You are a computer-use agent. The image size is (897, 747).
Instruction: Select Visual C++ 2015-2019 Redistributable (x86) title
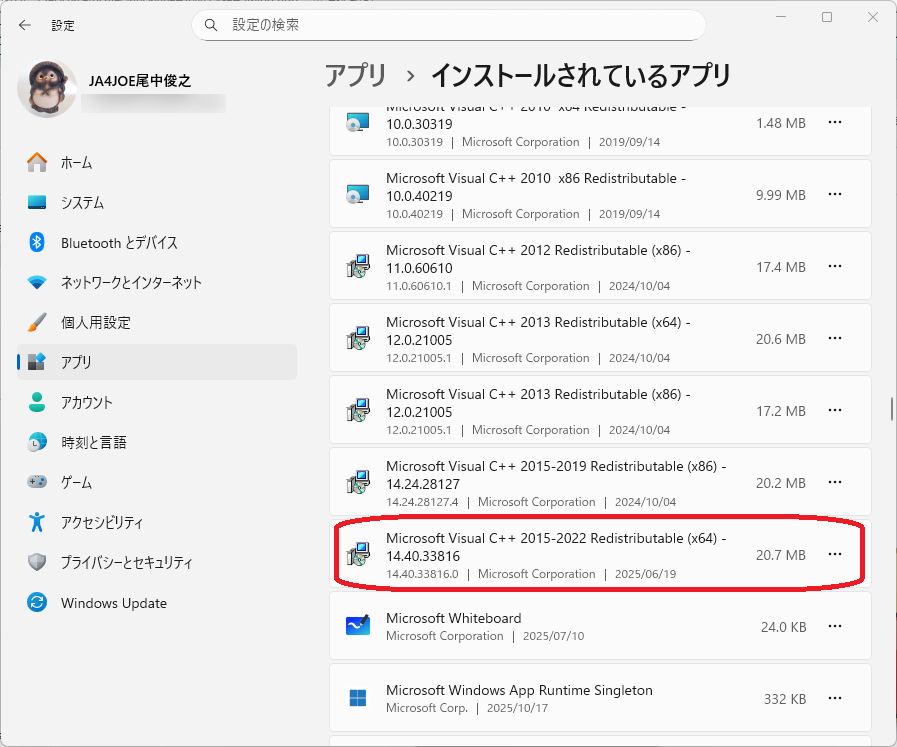coord(556,475)
